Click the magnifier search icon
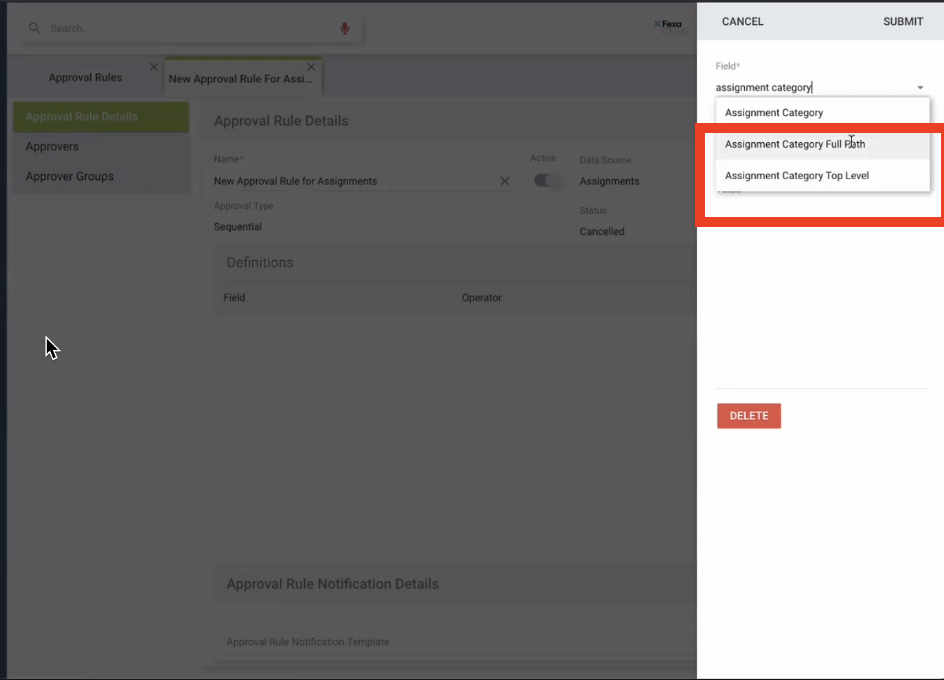This screenshot has height=680, width=944. pos(34,28)
